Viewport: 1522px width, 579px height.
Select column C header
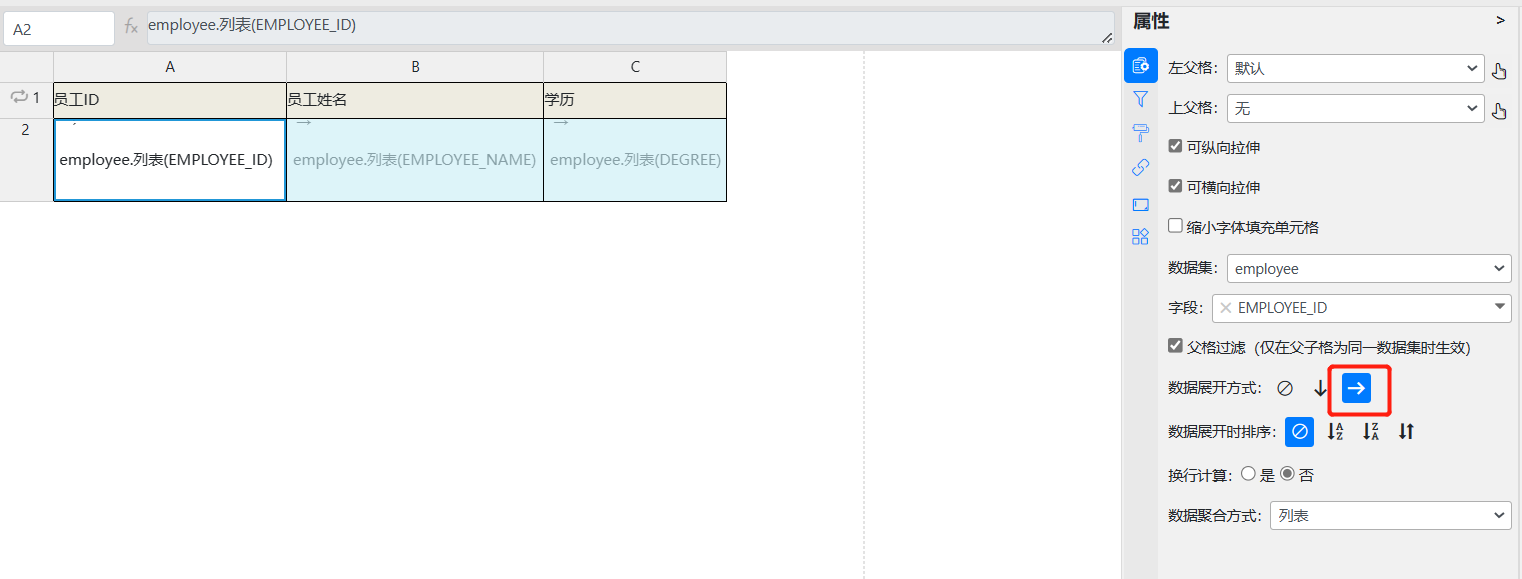point(635,67)
